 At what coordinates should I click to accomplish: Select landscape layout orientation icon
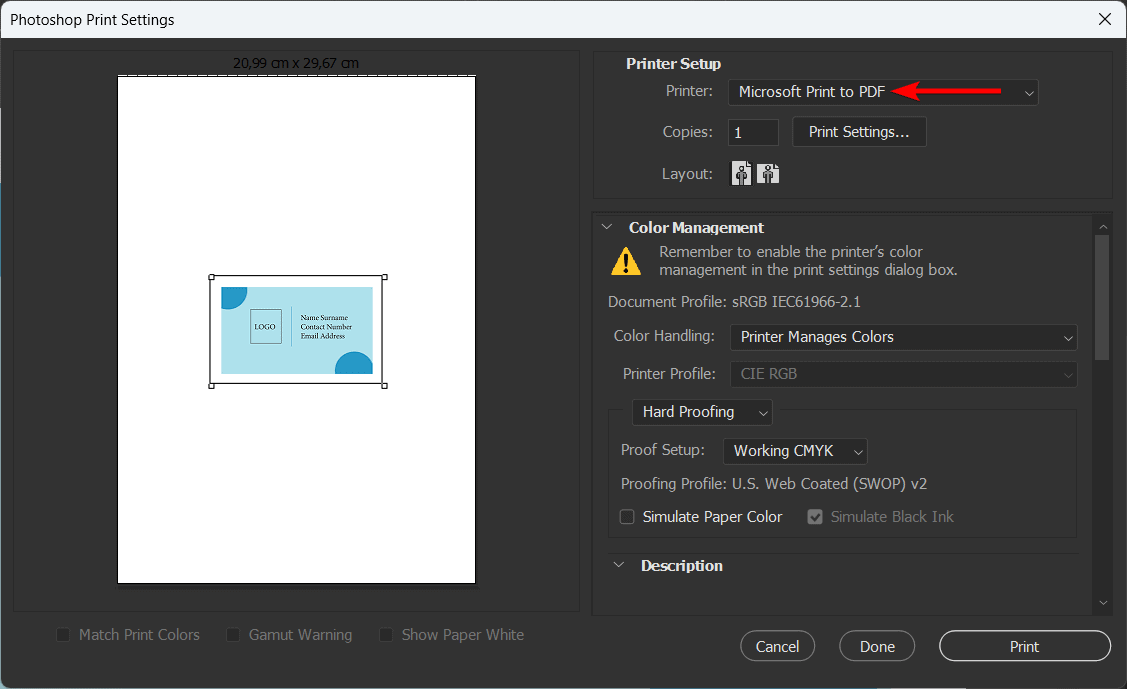[768, 173]
